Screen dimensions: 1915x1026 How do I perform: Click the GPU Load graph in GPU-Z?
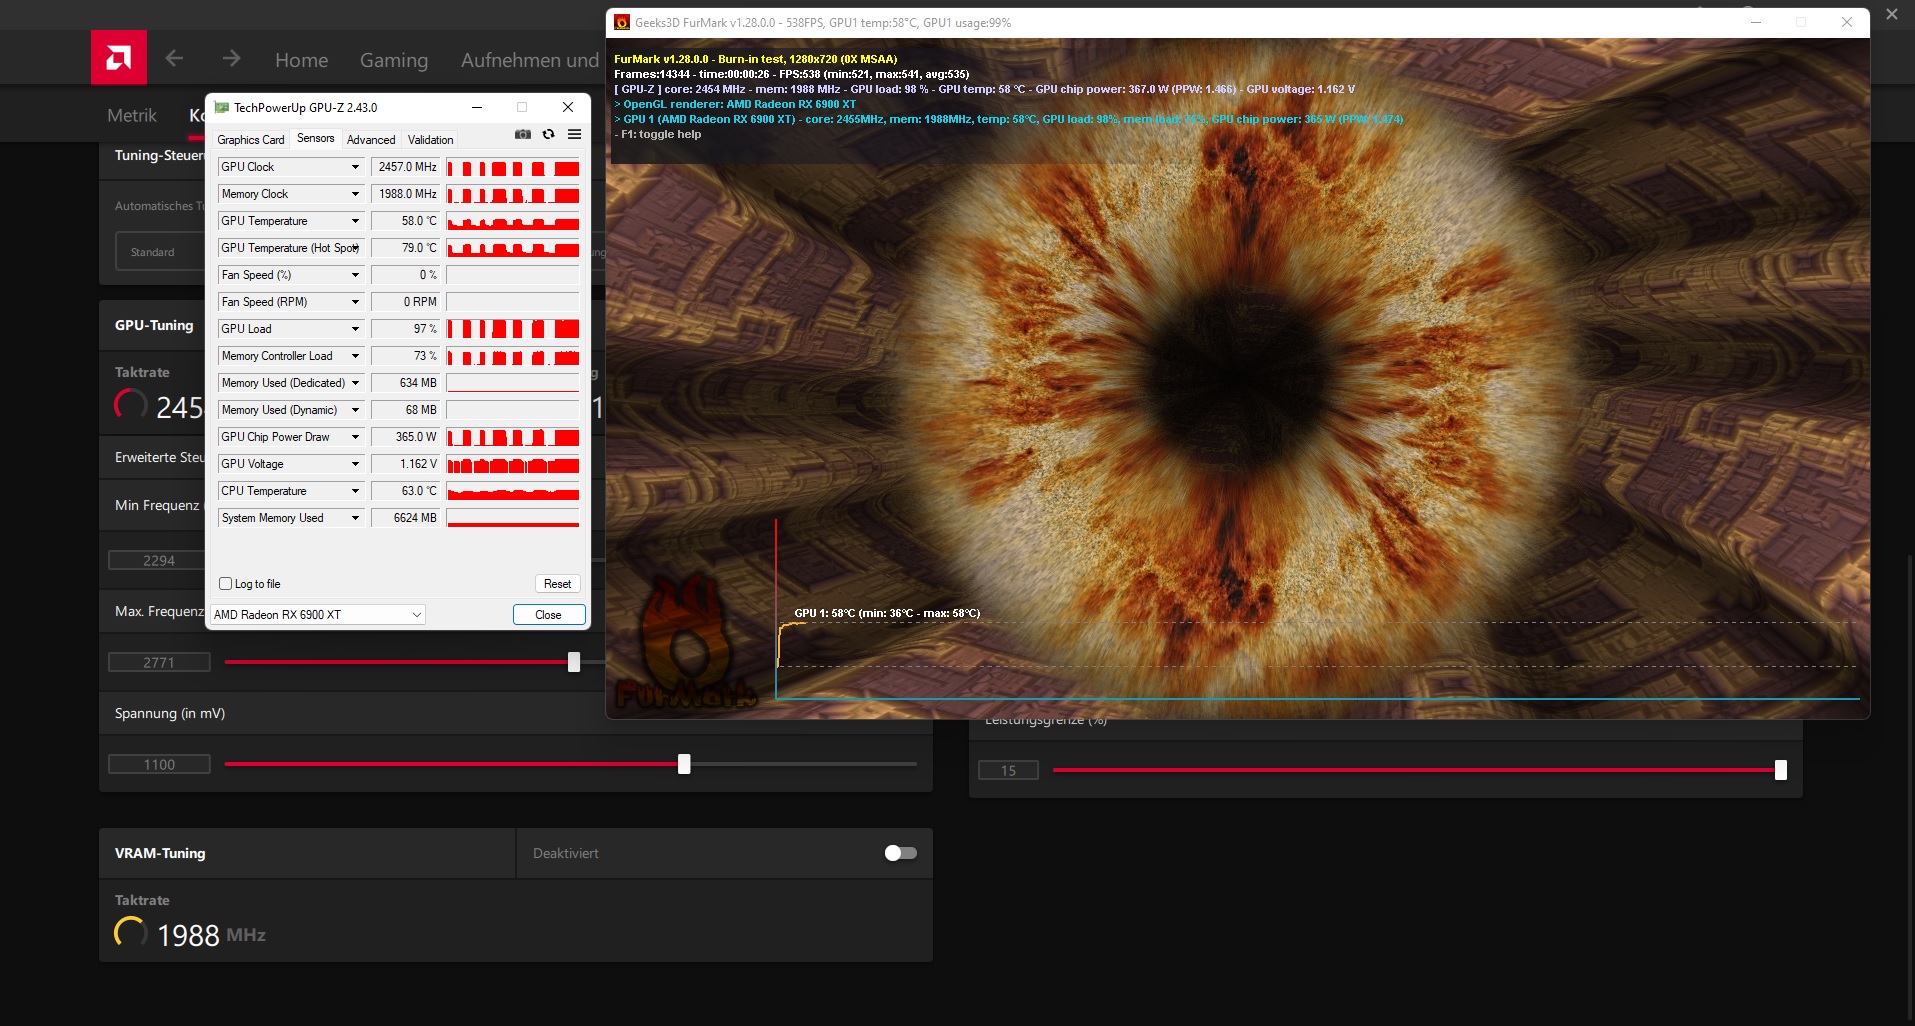[x=513, y=329]
